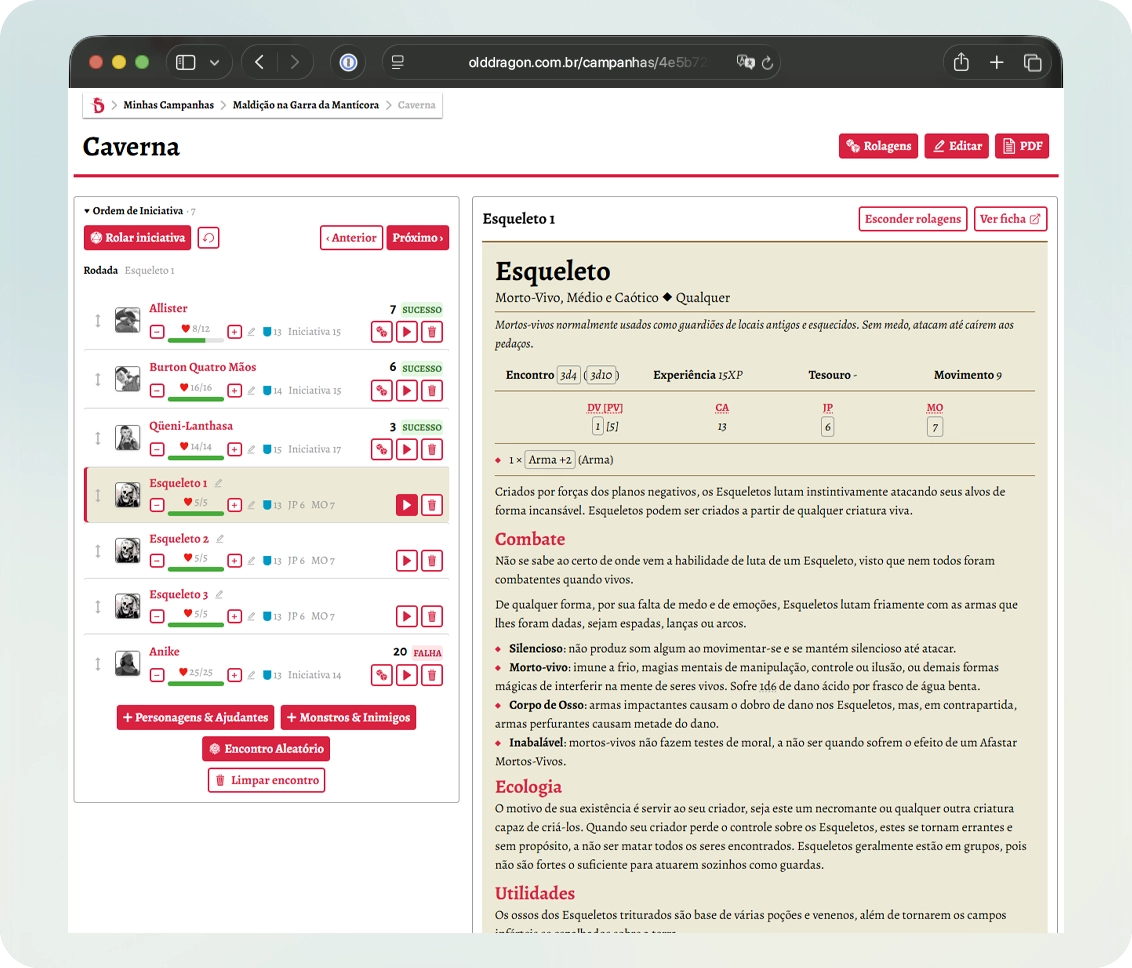The image size is (1132, 968).
Task: Generate an Encontro Aleatório
Action: (266, 749)
